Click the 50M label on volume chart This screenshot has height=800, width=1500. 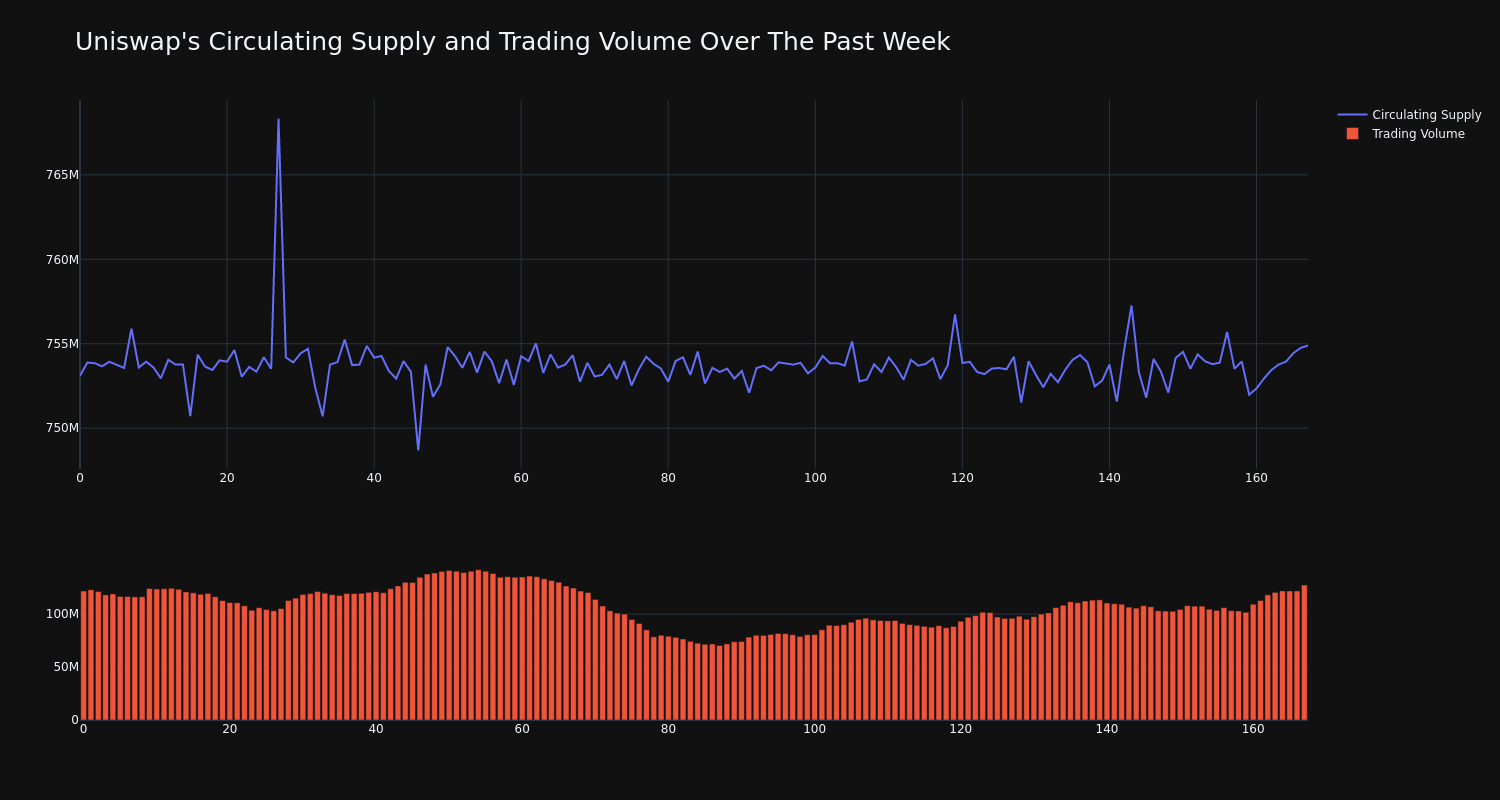tap(66, 667)
